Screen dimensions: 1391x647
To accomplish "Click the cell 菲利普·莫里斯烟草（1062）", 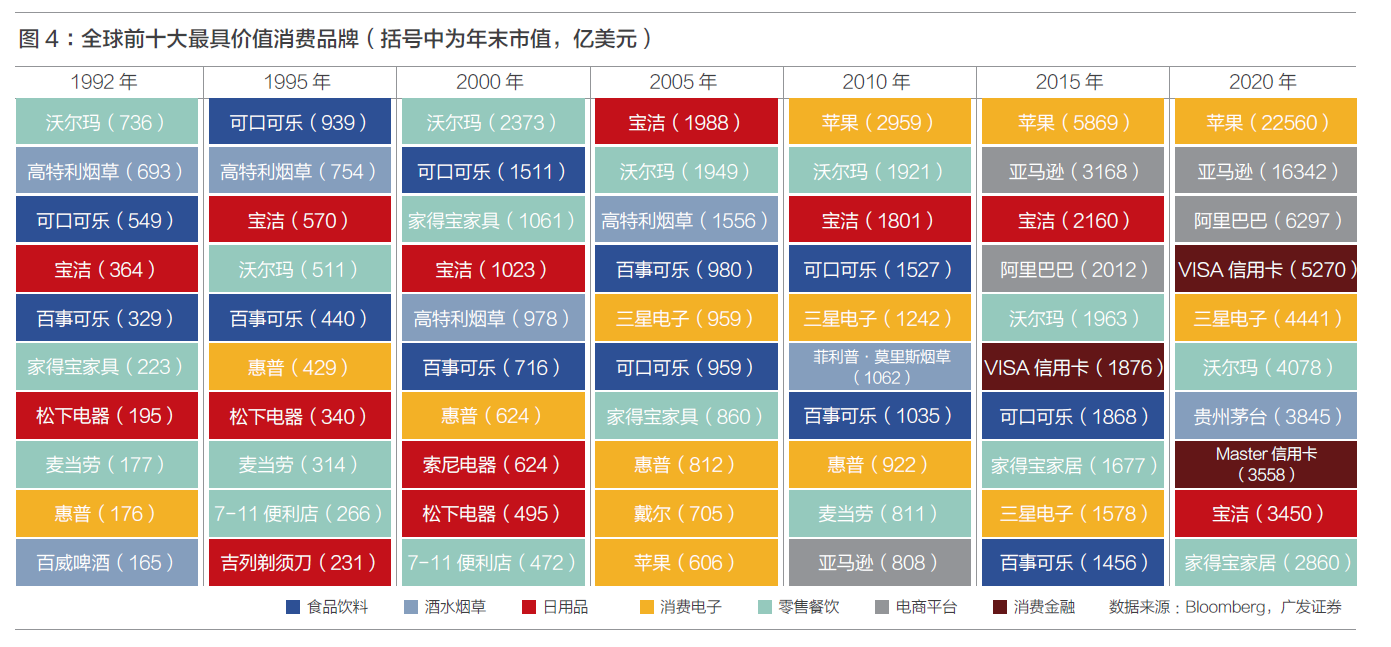I will (x=879, y=367).
